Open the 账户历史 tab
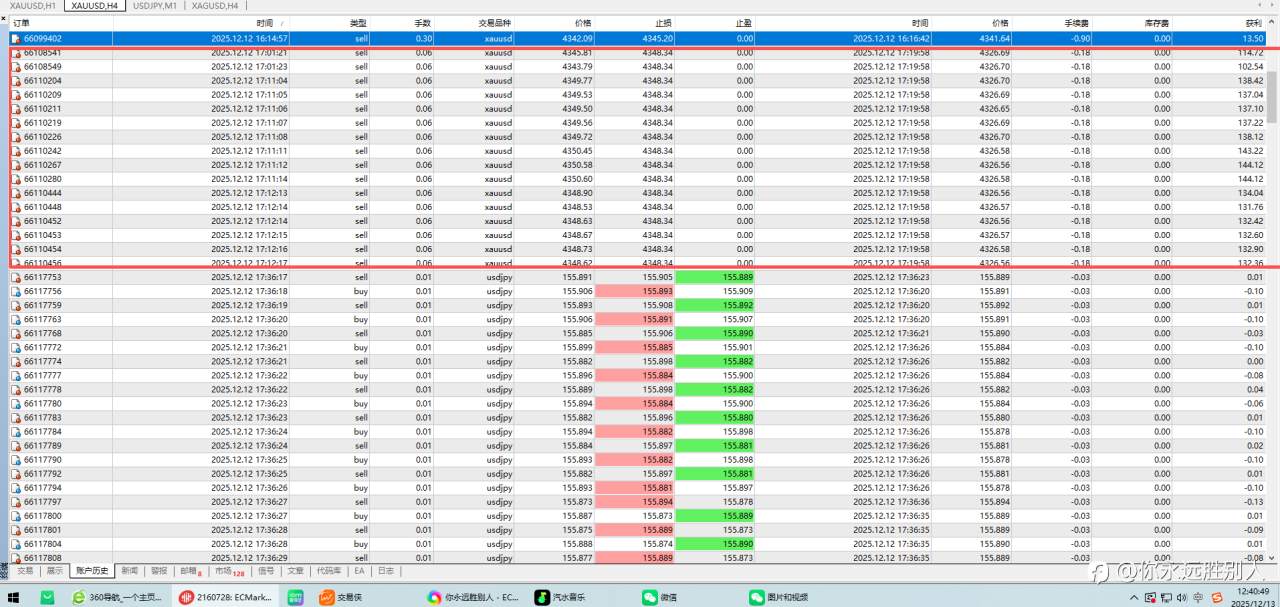Screen dimensions: 1280x607 (92, 571)
